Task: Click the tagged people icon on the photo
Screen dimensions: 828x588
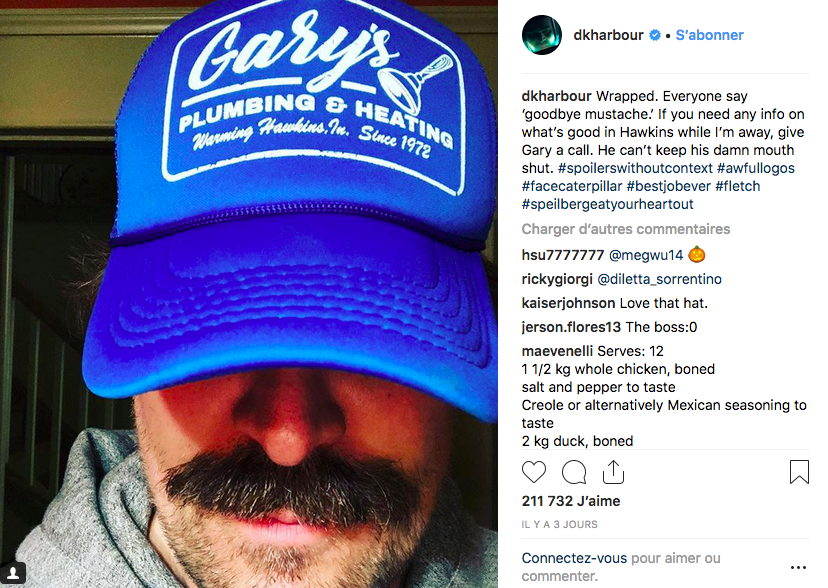Action: (14, 572)
